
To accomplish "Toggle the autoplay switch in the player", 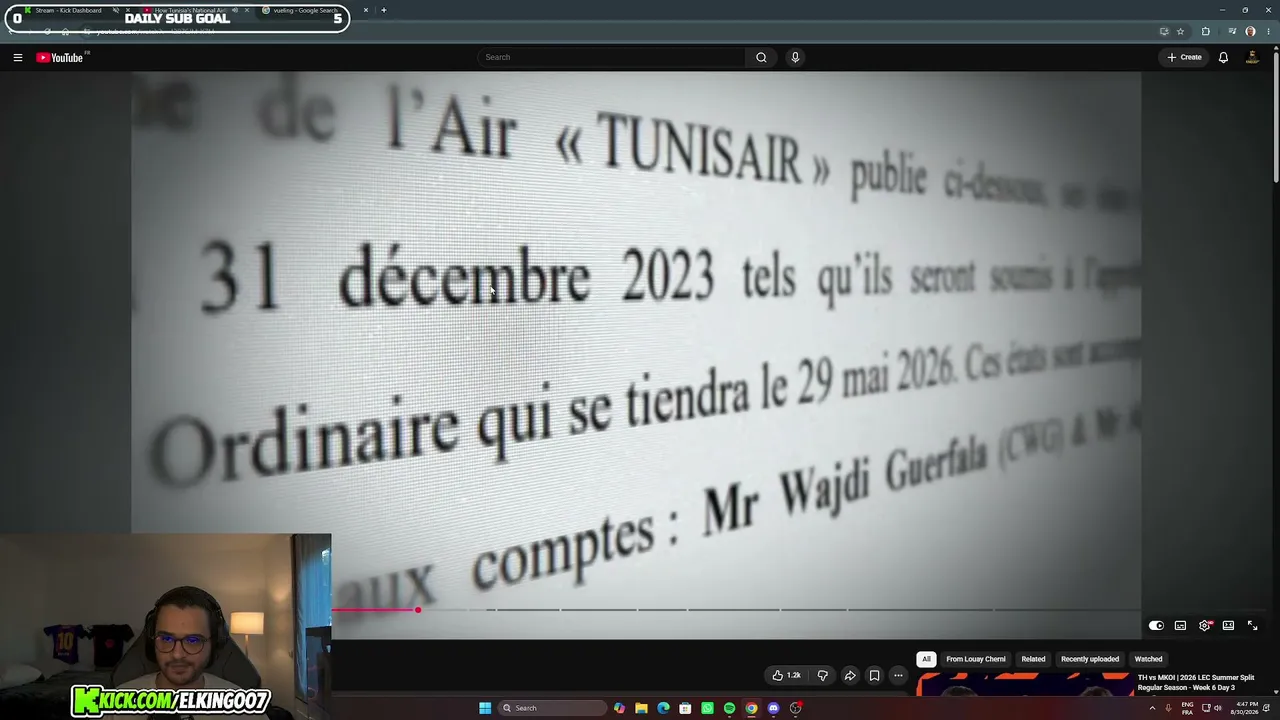I will [x=1156, y=625].
